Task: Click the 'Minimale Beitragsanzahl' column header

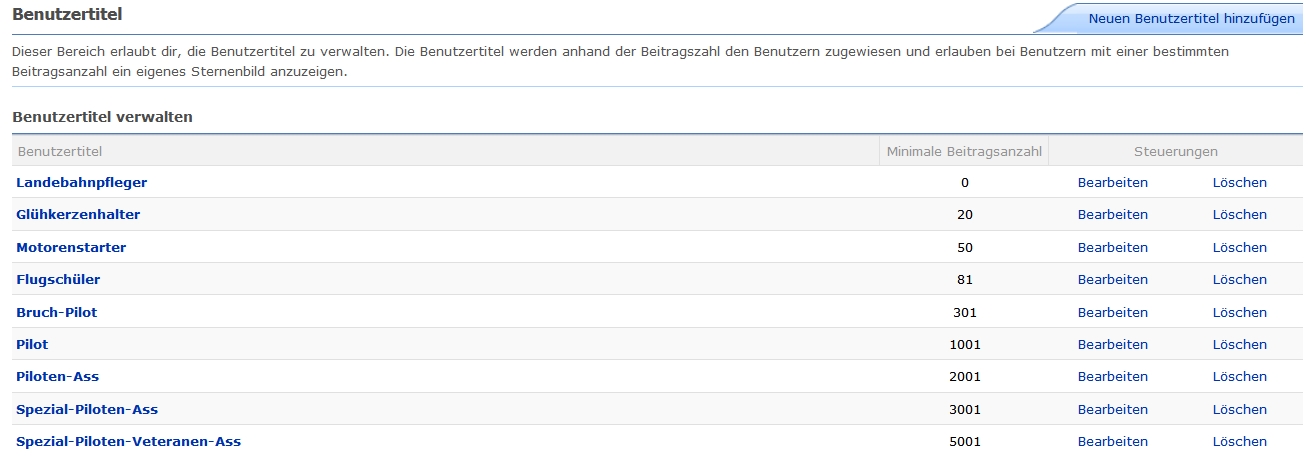Action: 964,151
